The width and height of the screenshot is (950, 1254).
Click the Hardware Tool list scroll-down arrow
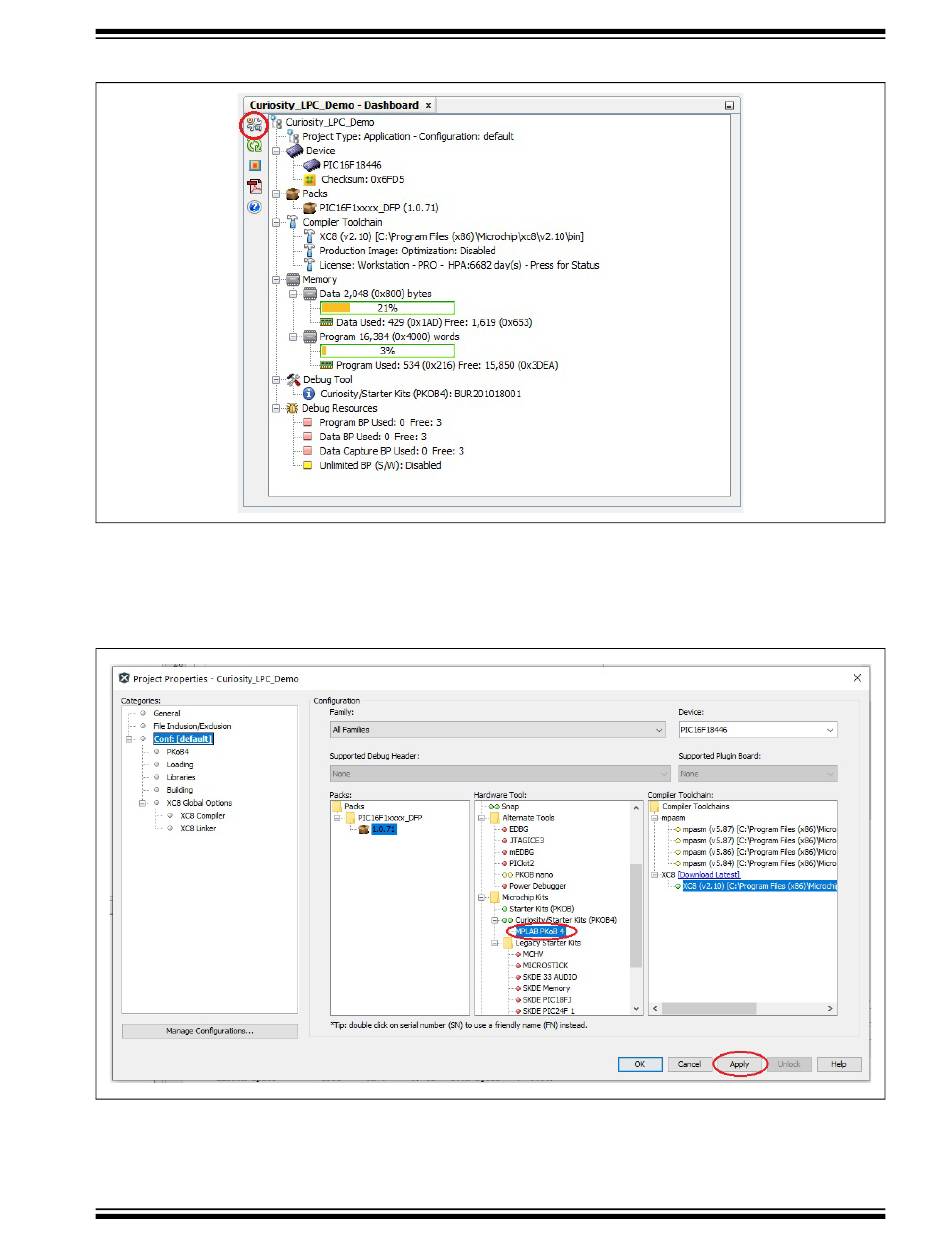pos(636,1009)
